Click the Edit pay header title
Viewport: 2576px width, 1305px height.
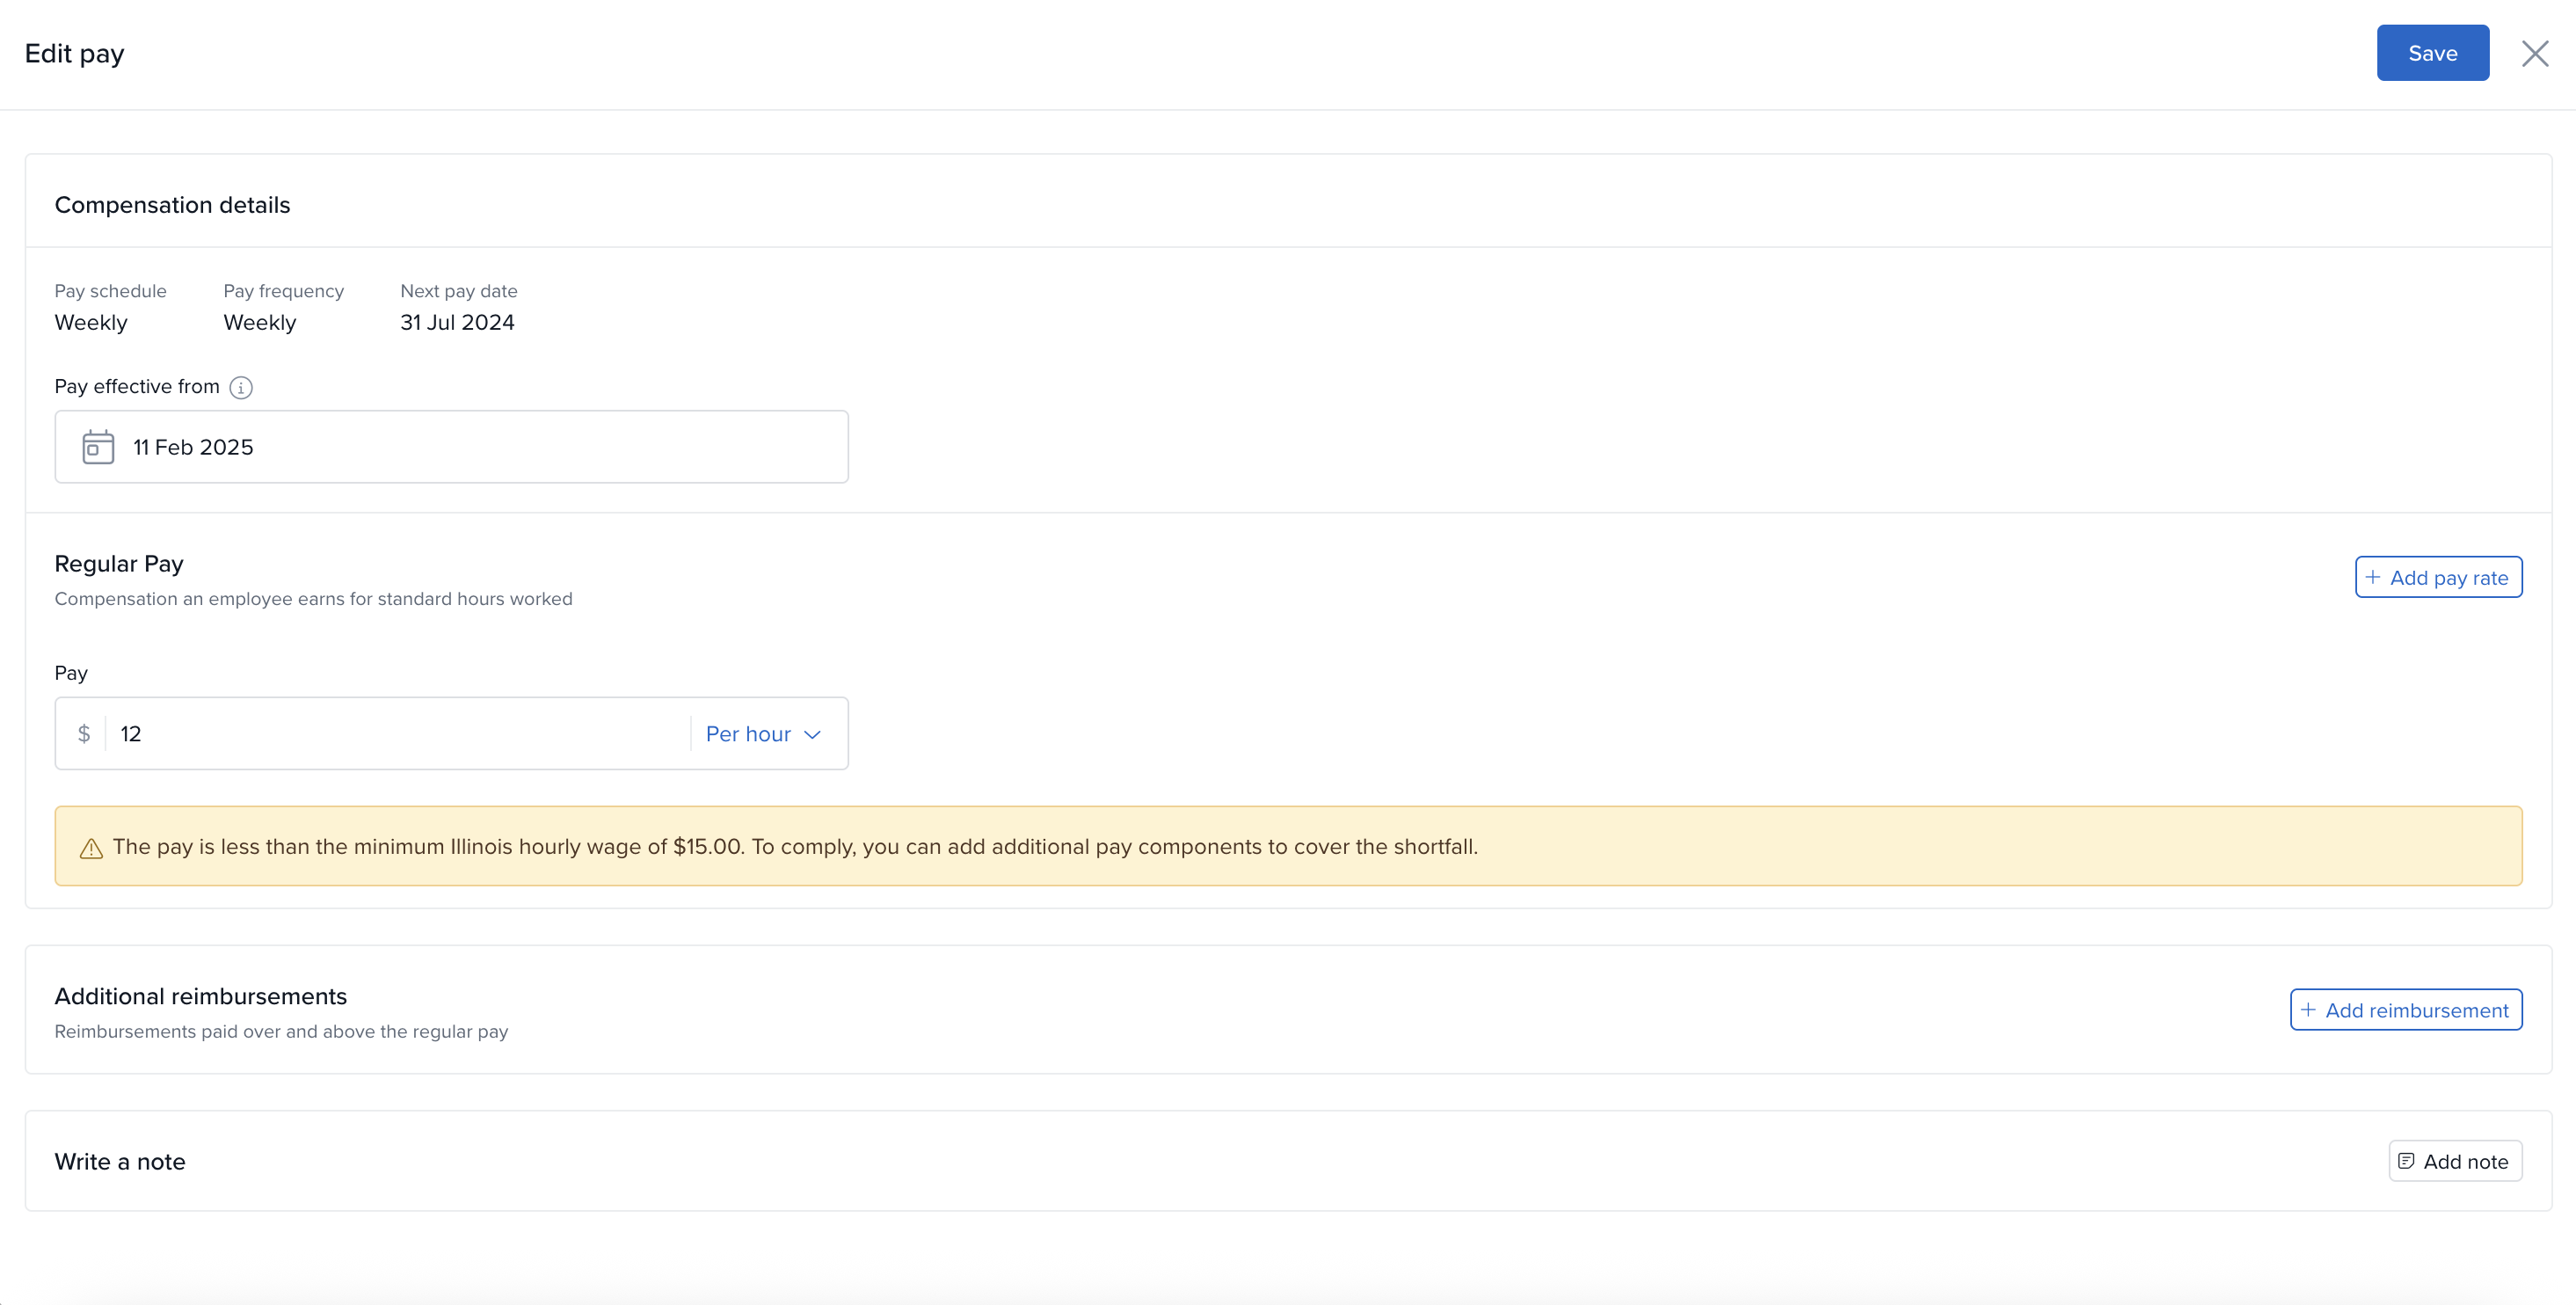pos(74,53)
